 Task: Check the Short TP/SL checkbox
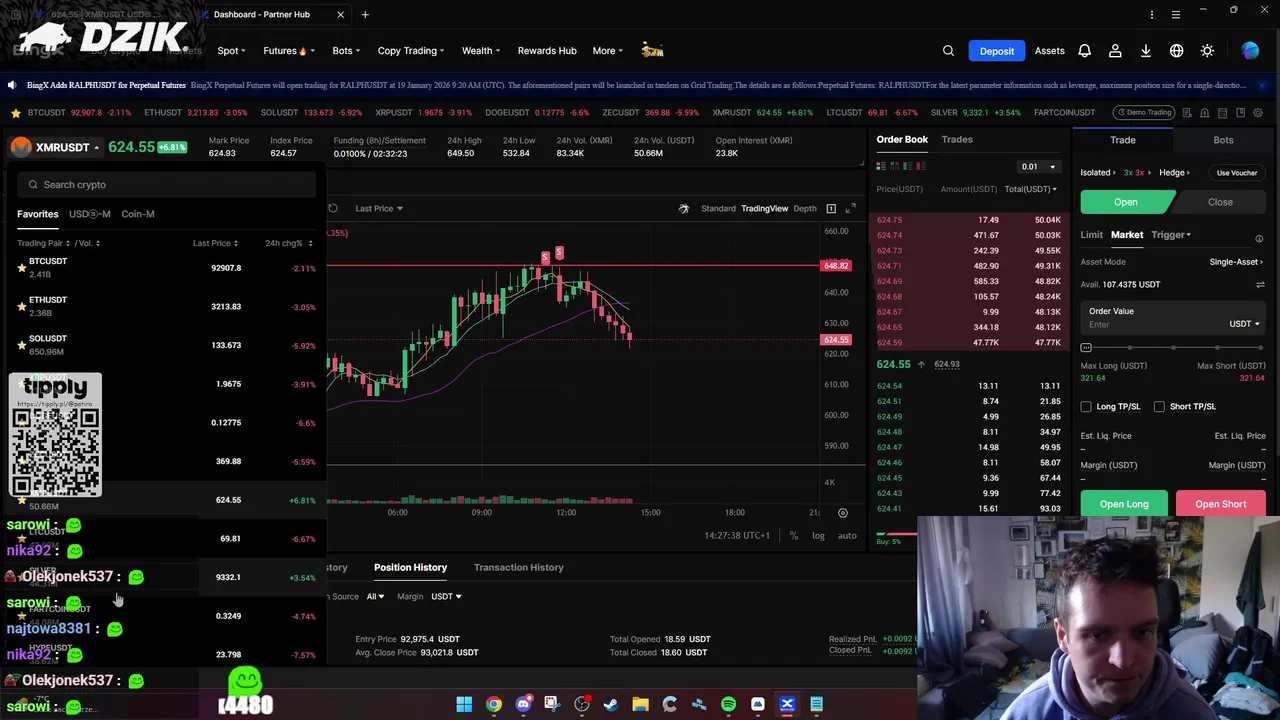(x=1159, y=407)
